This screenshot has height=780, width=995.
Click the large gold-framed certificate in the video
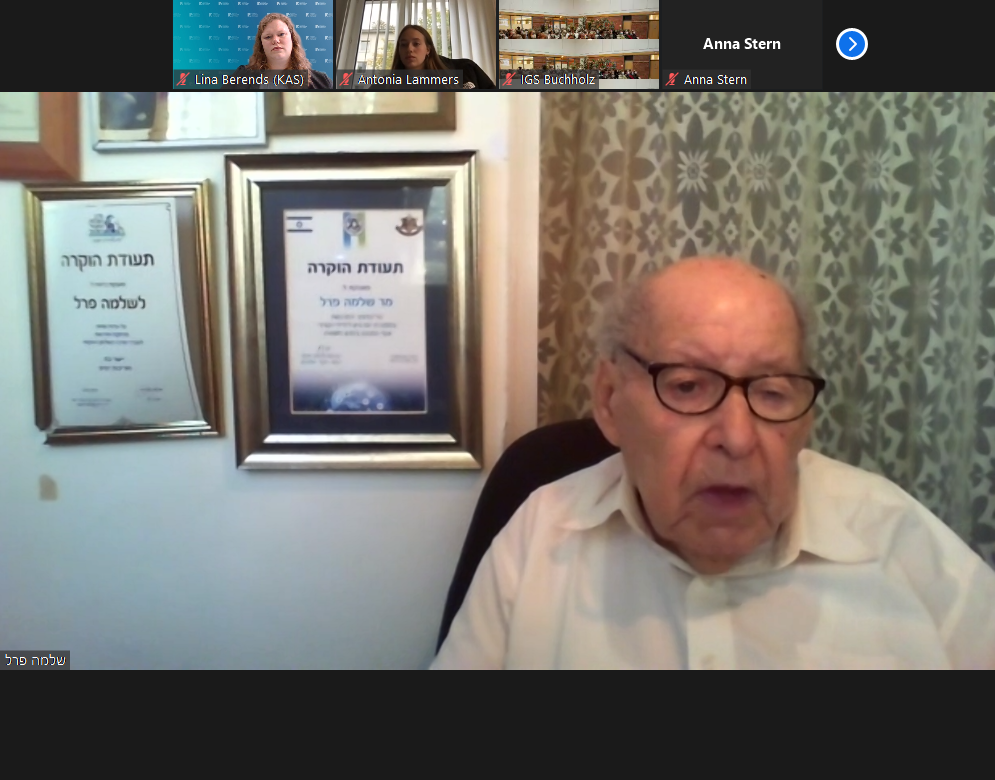pos(354,310)
